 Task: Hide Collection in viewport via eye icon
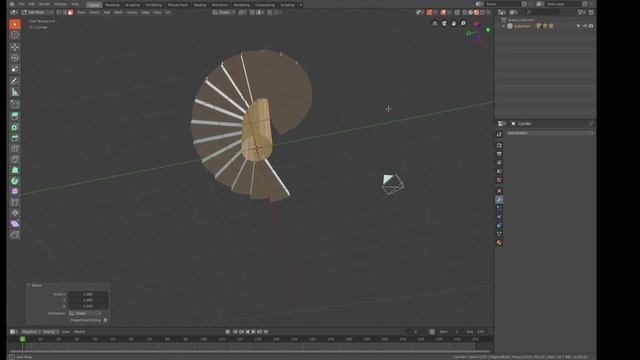pos(584,26)
